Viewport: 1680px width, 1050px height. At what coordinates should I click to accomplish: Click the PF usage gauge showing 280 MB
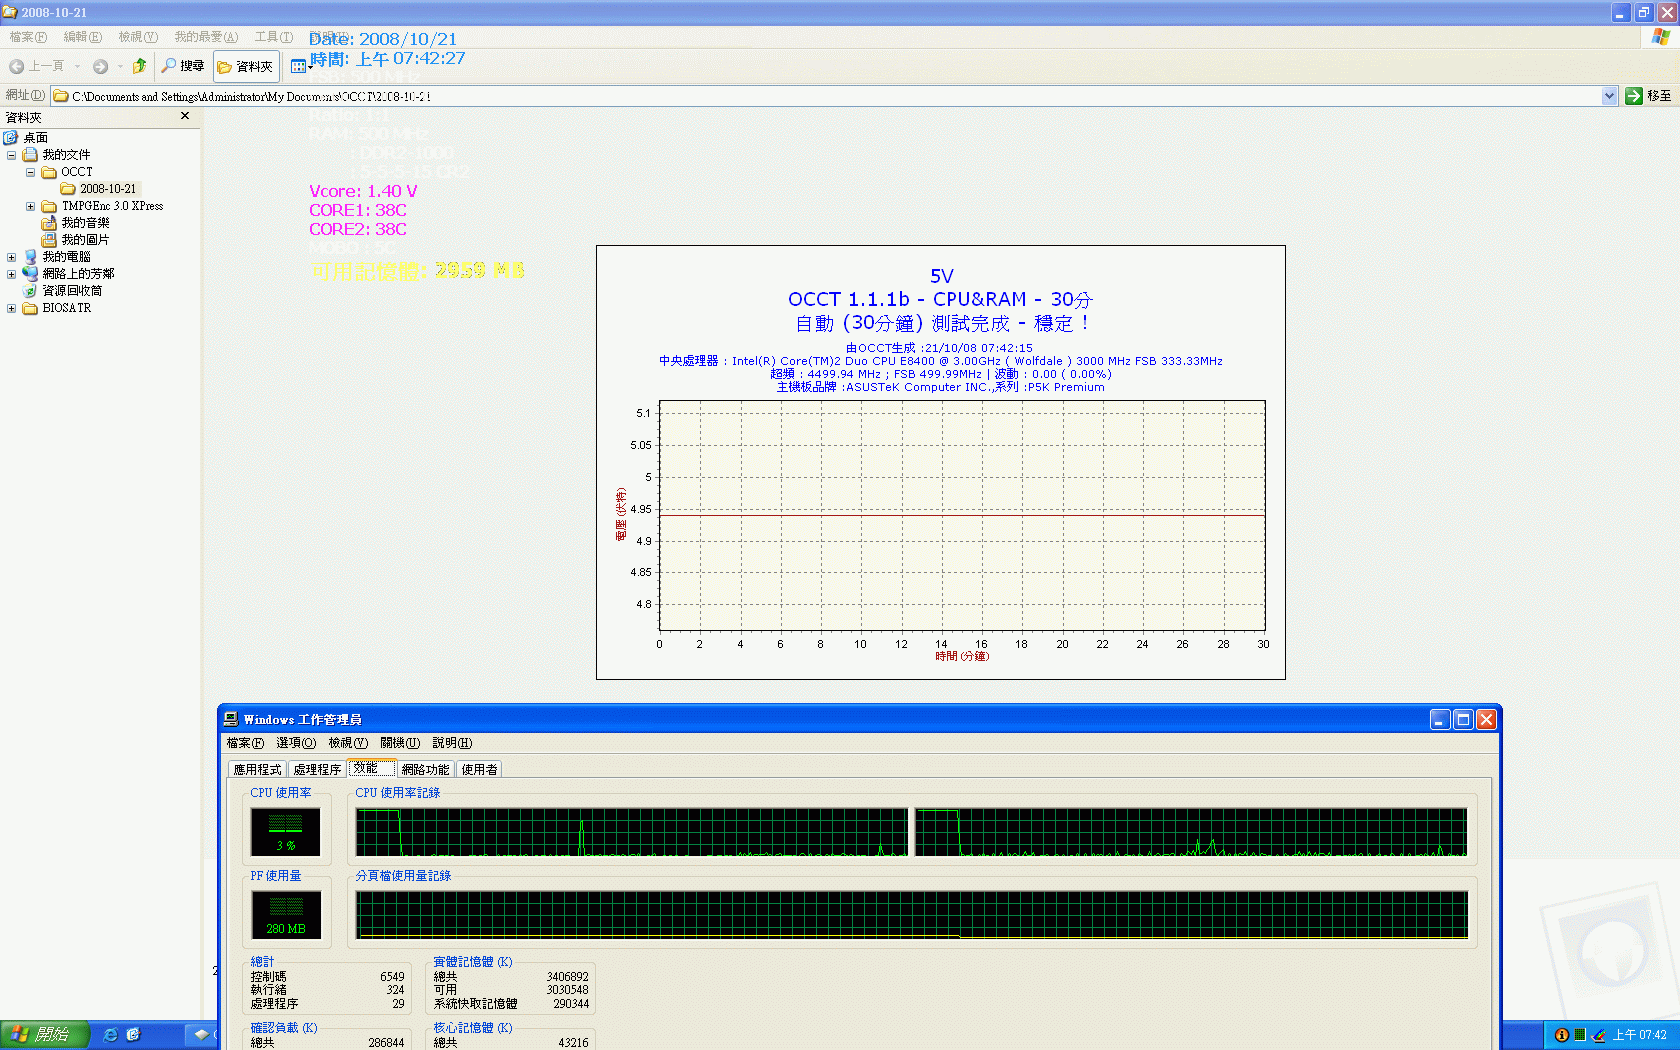coord(285,914)
